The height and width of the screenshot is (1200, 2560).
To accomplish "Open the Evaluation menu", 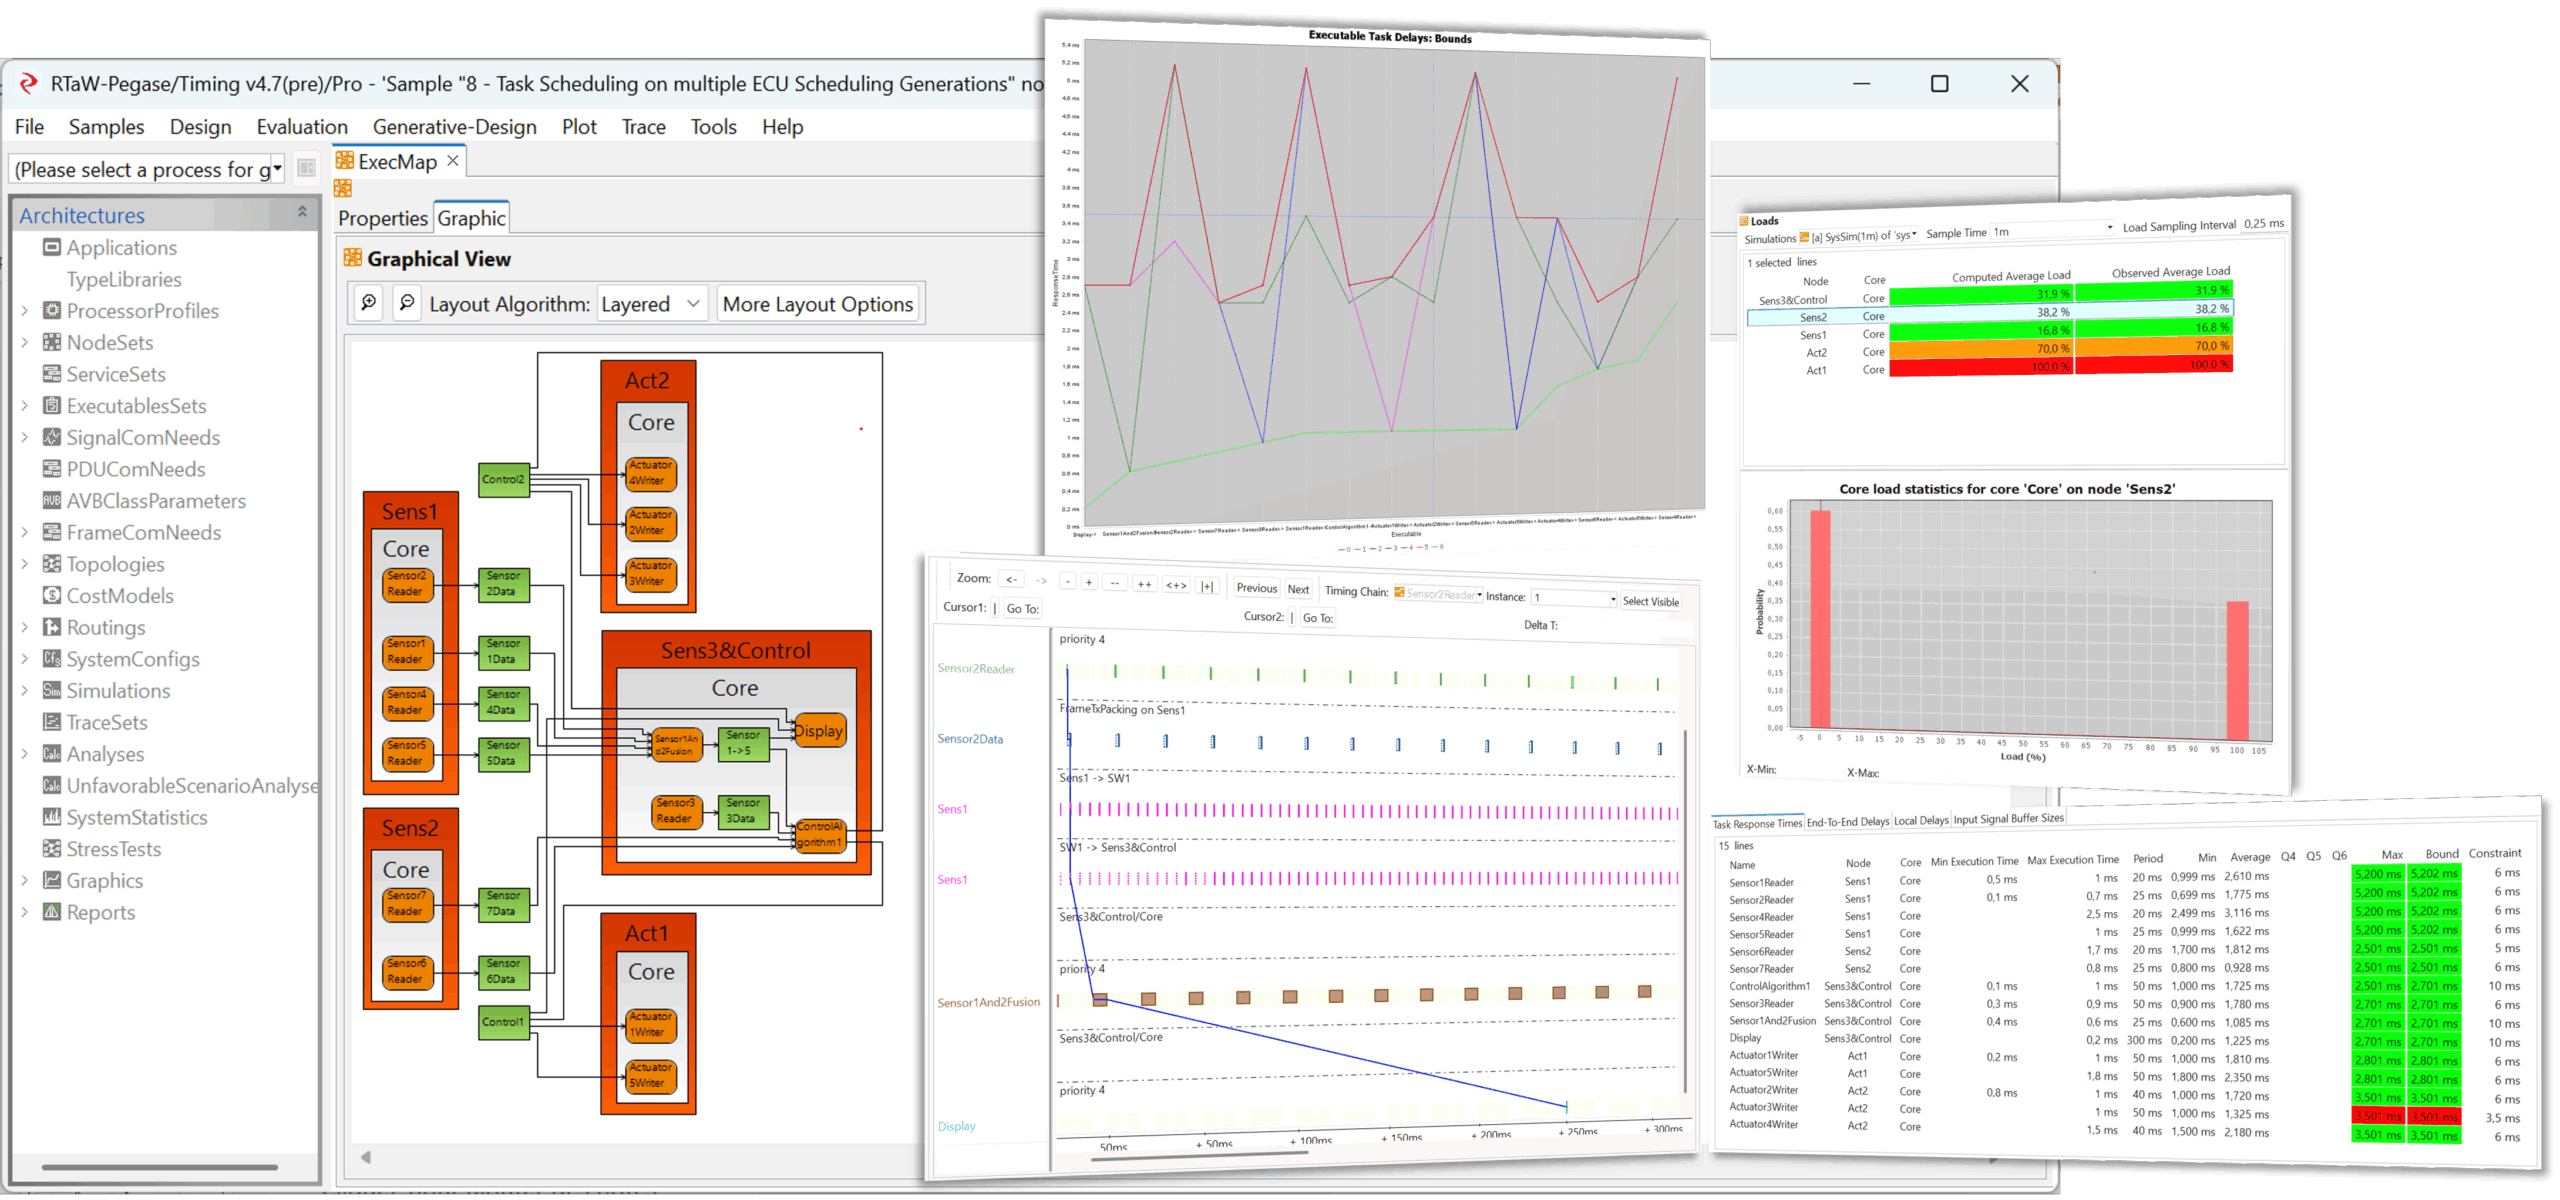I will click(302, 127).
